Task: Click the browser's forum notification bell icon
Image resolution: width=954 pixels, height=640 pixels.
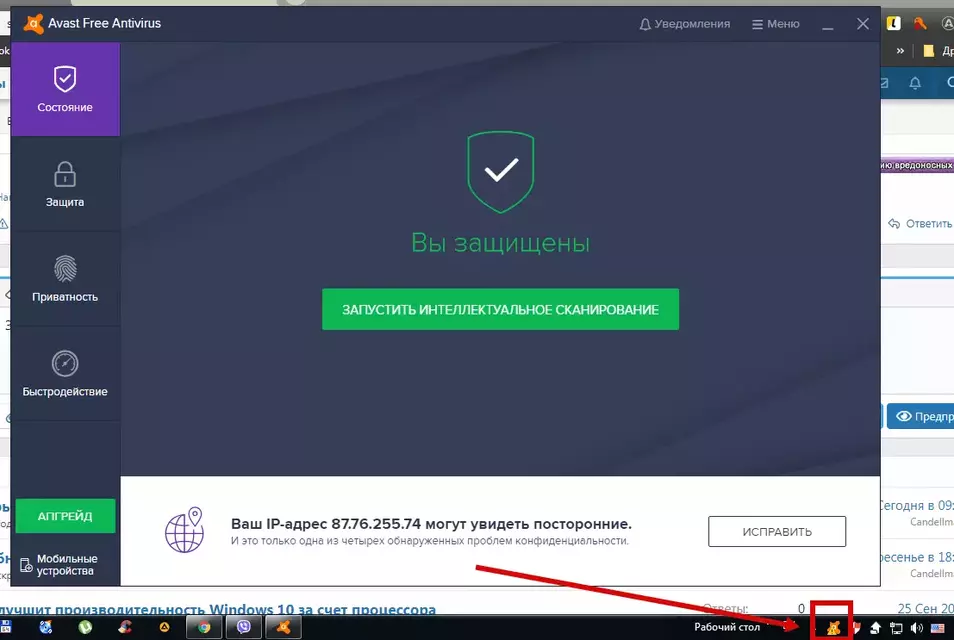Action: coord(915,83)
